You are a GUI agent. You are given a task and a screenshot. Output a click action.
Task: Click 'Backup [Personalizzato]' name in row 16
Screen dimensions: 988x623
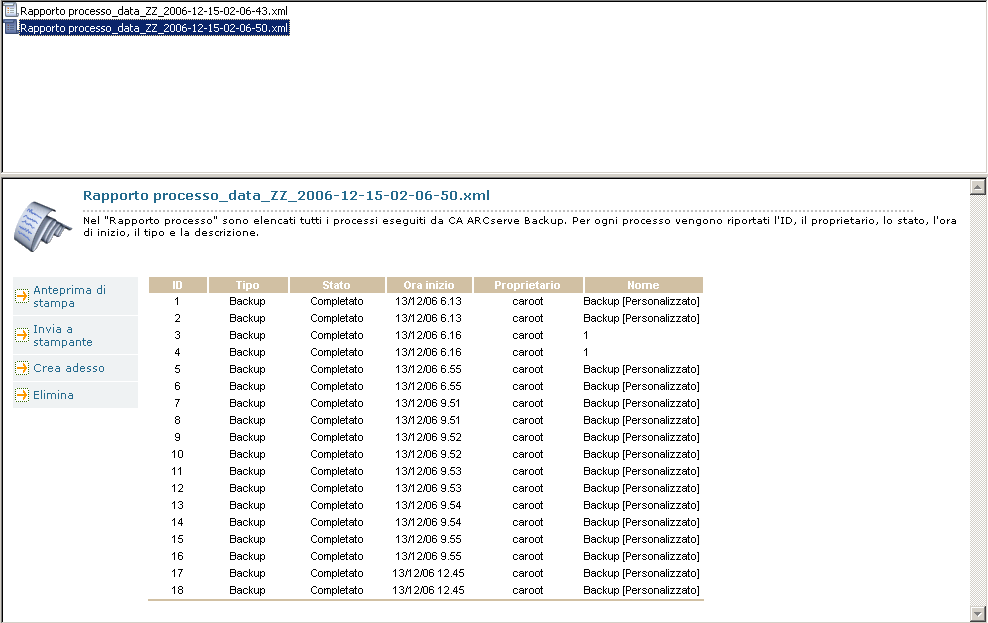point(641,557)
